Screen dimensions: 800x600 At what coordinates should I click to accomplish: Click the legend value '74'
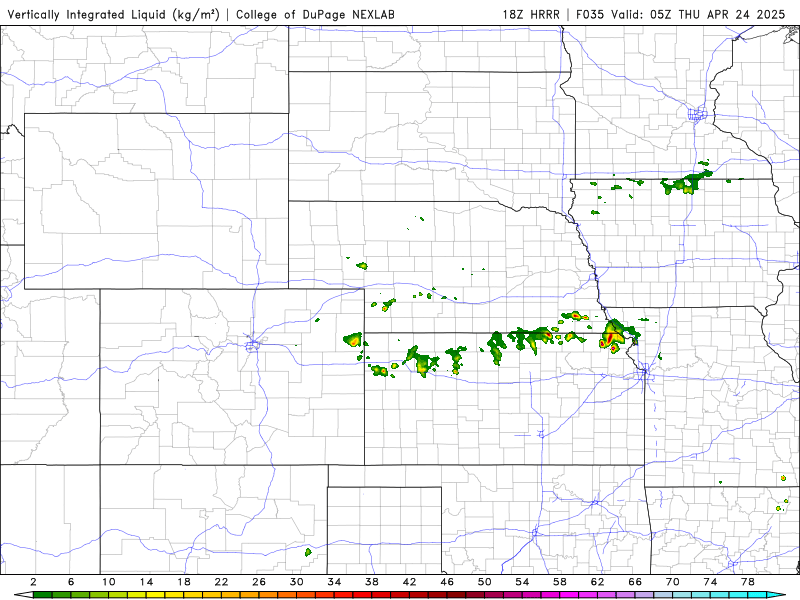[710, 582]
